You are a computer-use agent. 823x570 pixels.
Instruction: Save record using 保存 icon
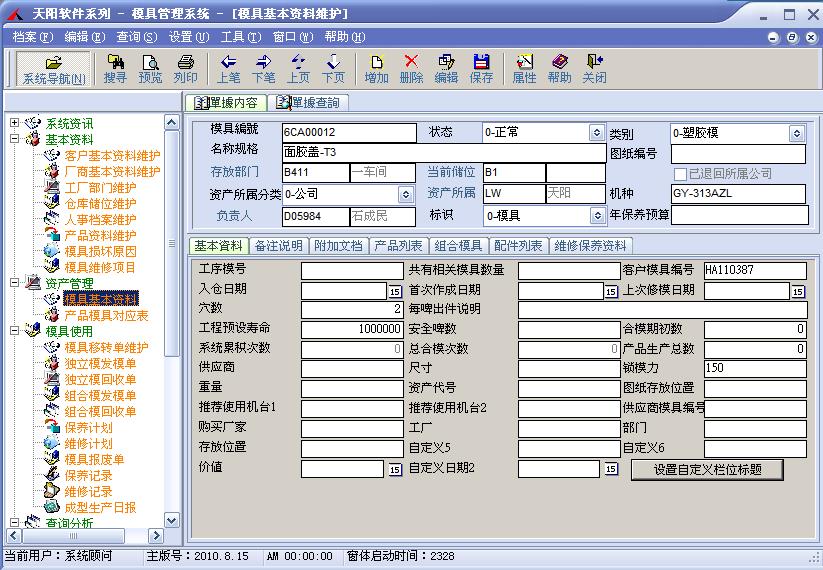click(481, 68)
